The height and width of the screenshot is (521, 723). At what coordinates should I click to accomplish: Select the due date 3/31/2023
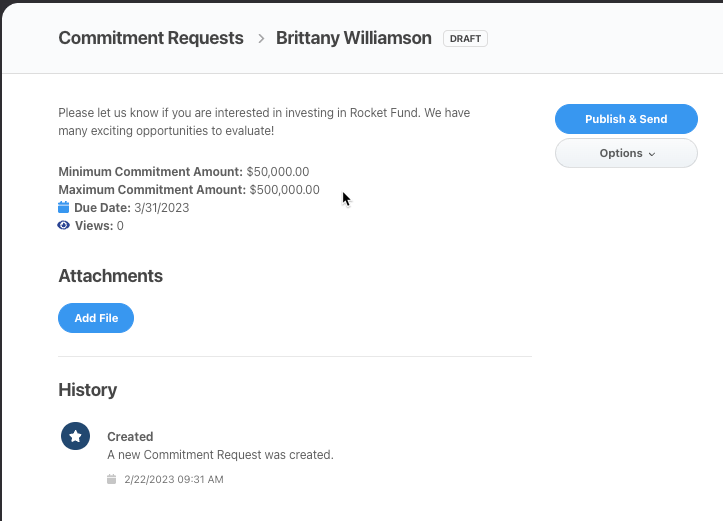(x=161, y=208)
